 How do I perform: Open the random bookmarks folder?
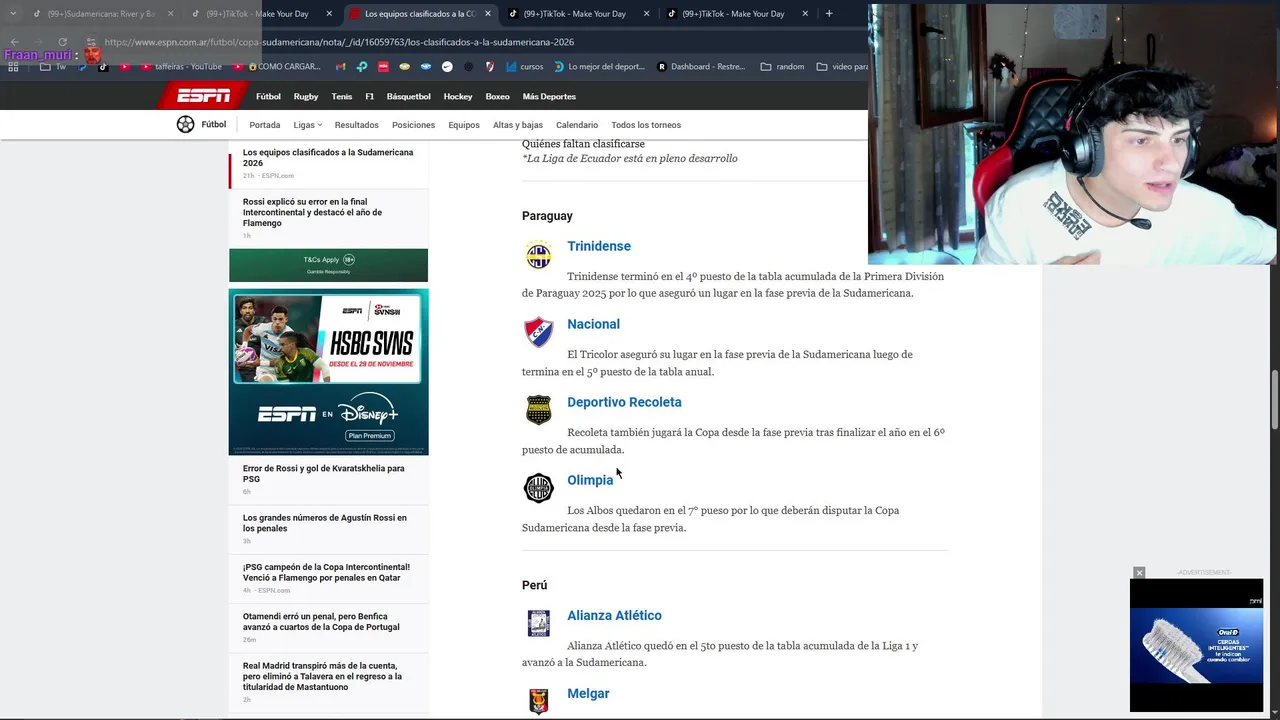(x=782, y=67)
